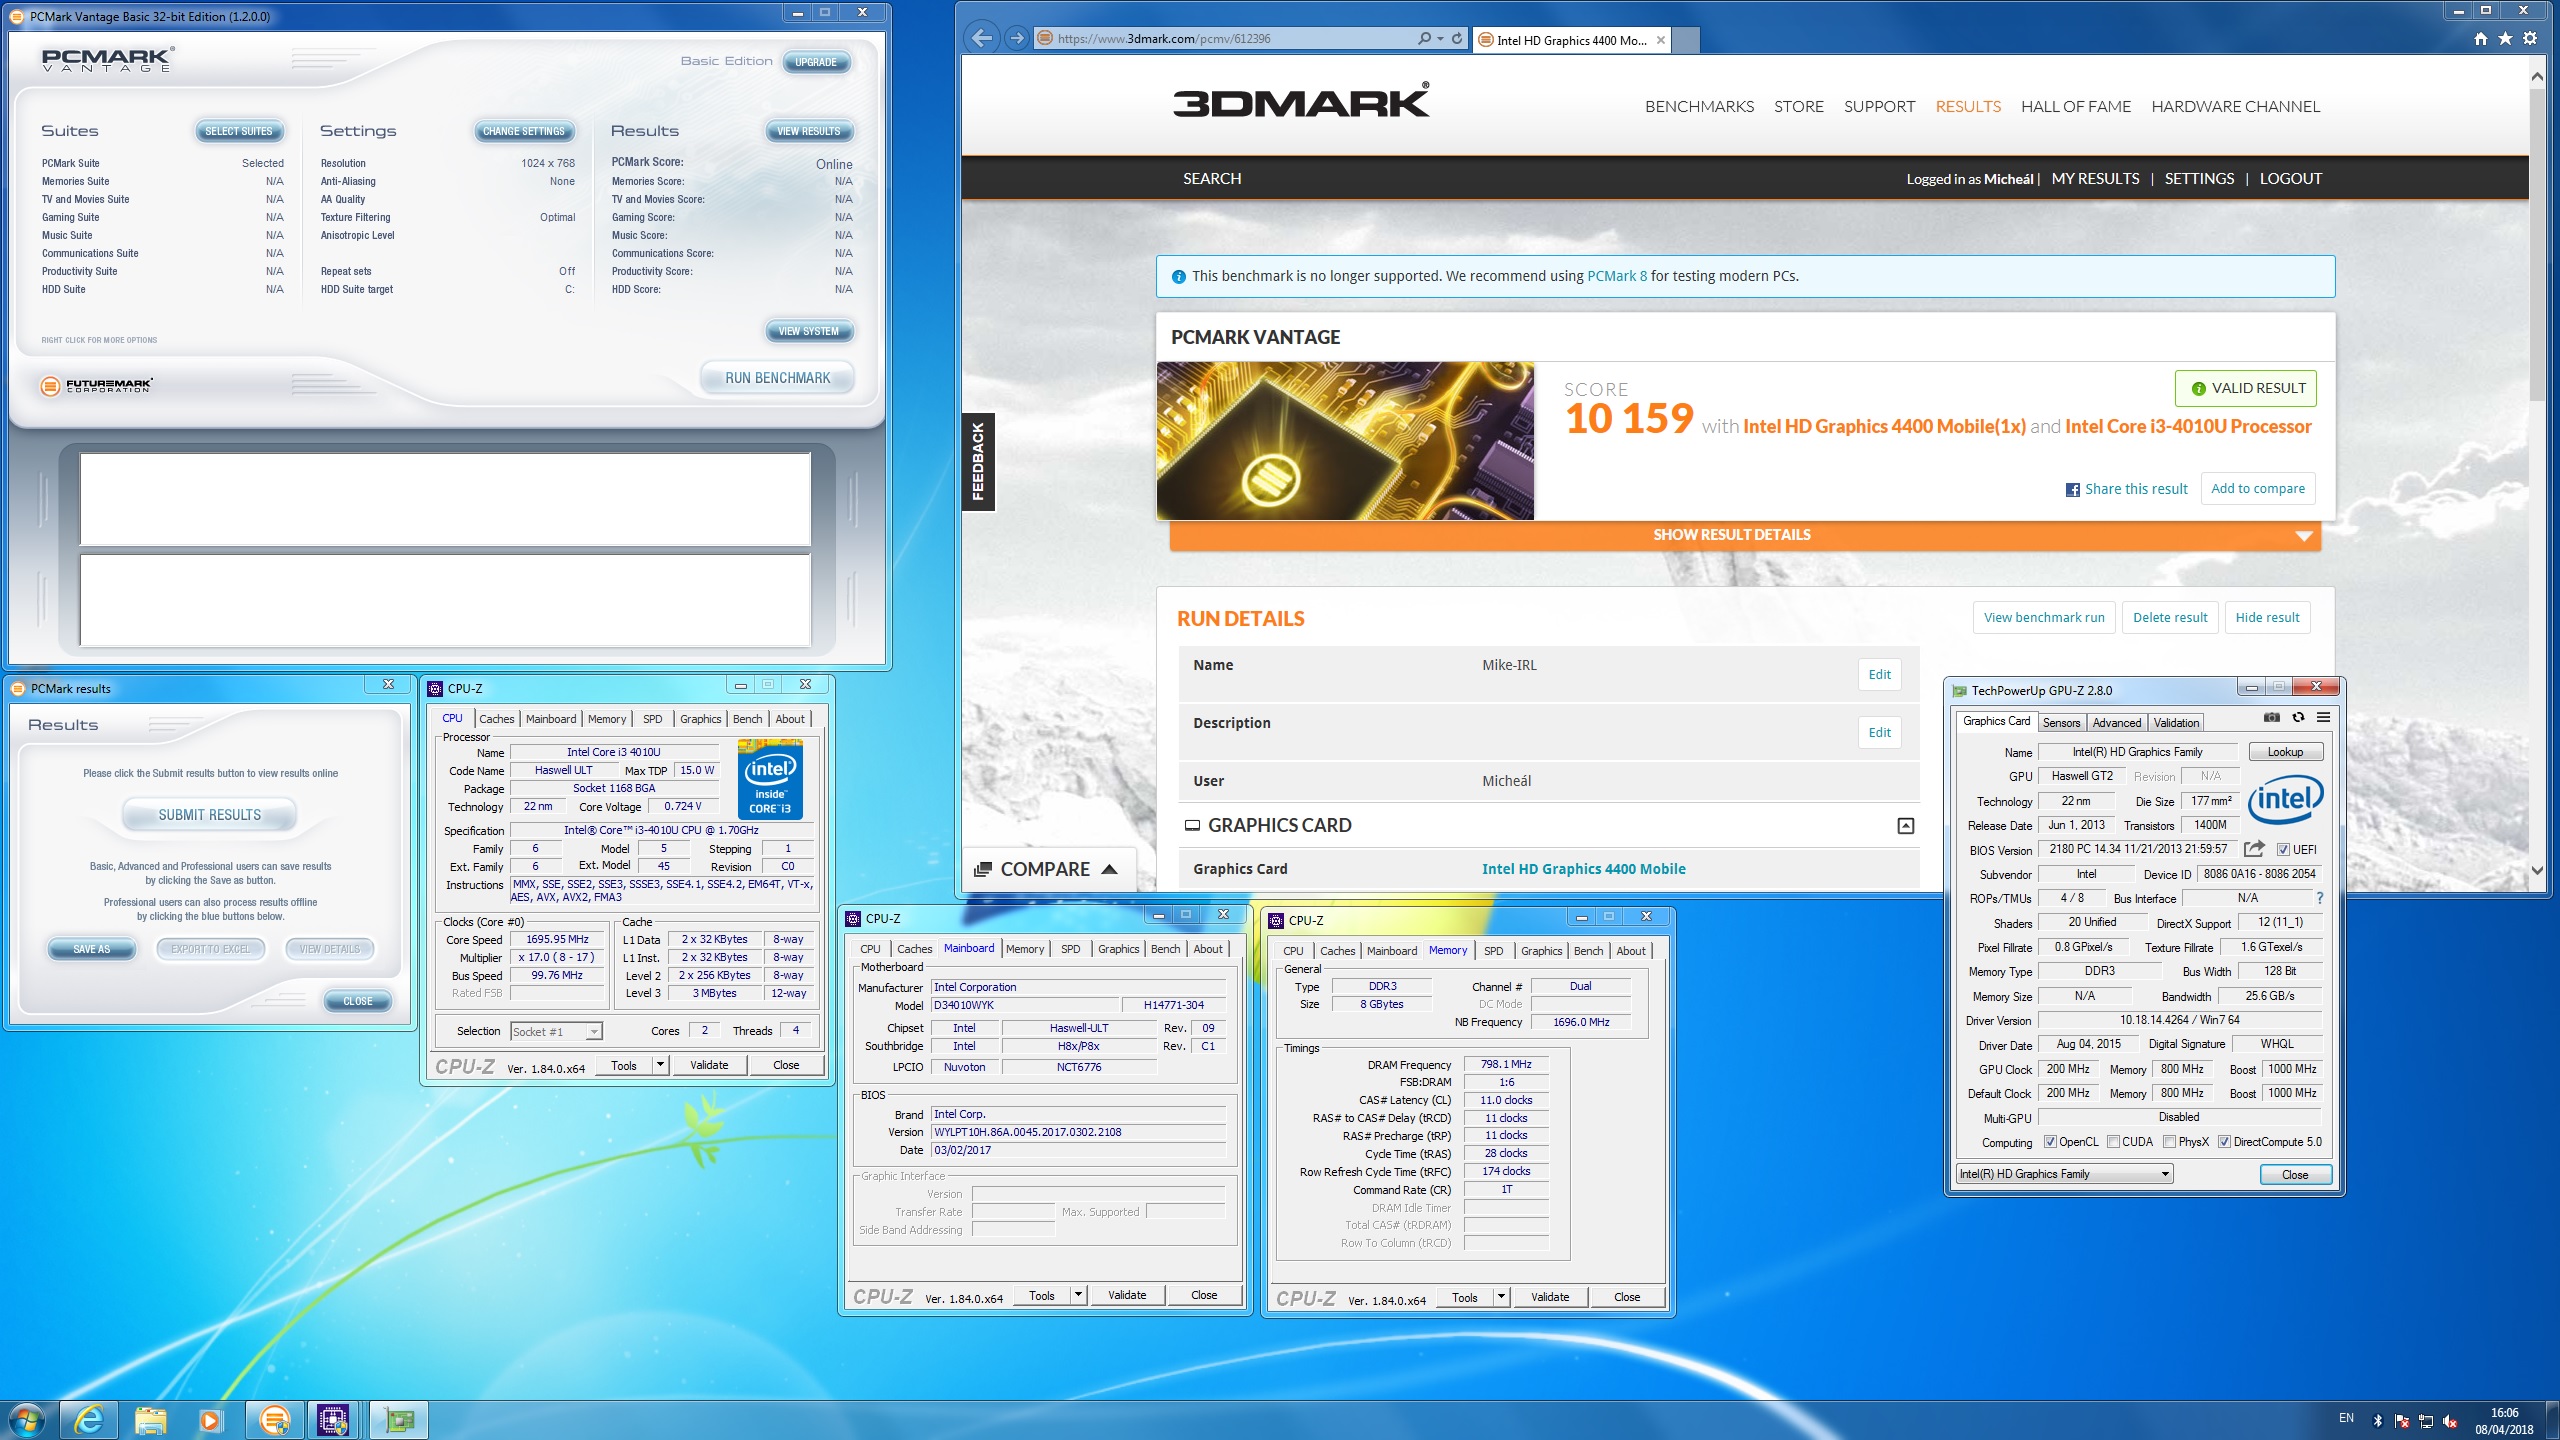The height and width of the screenshot is (1440, 2560).
Task: Toggle the DirectCompute 5.0 checkbox in GPU-Z
Action: click(x=2224, y=1142)
